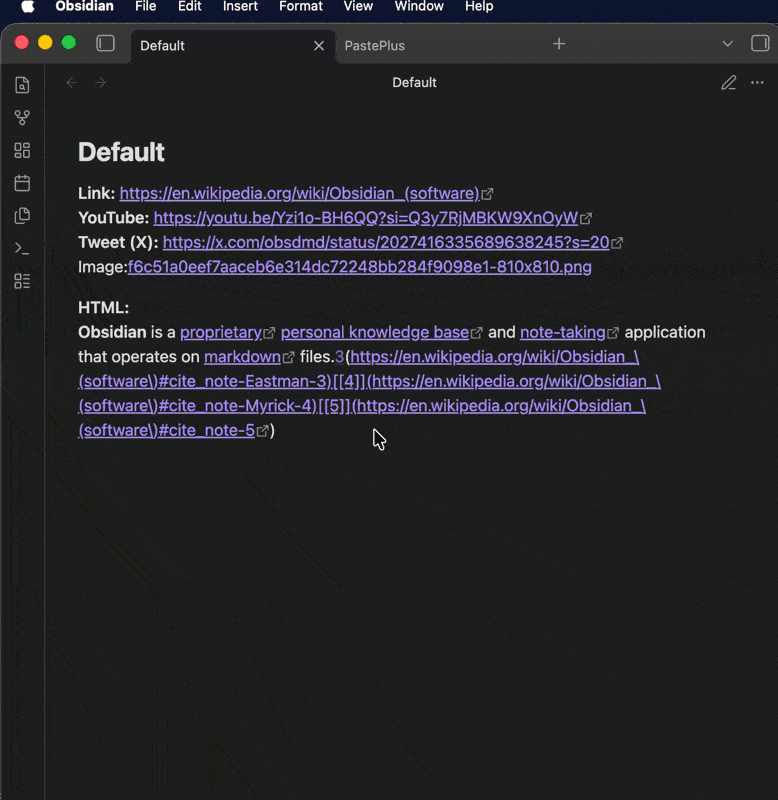This screenshot has height=800, width=778.
Task: Open the Window menu
Action: point(419,7)
